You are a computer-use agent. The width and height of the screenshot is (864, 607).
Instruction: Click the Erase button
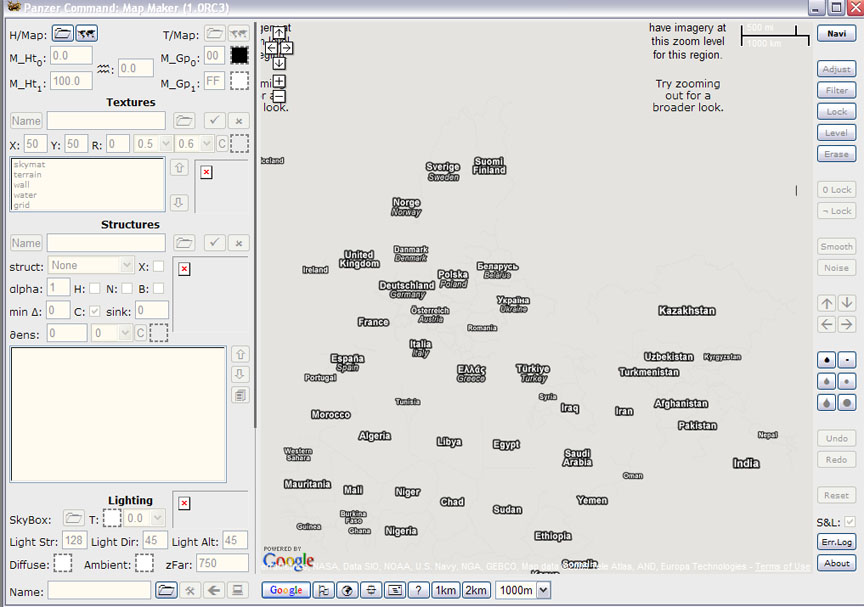click(836, 154)
